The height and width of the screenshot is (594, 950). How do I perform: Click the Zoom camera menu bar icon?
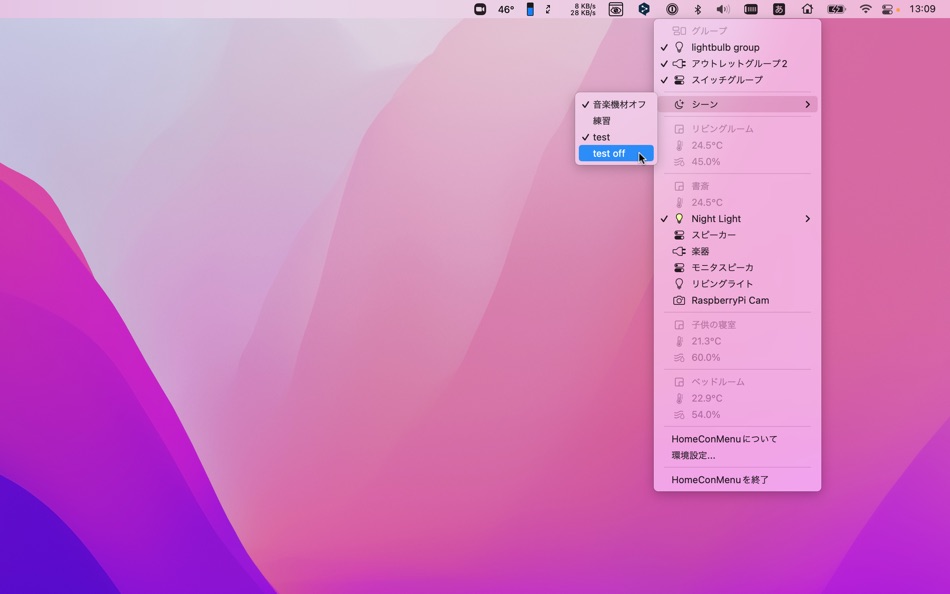coord(480,9)
